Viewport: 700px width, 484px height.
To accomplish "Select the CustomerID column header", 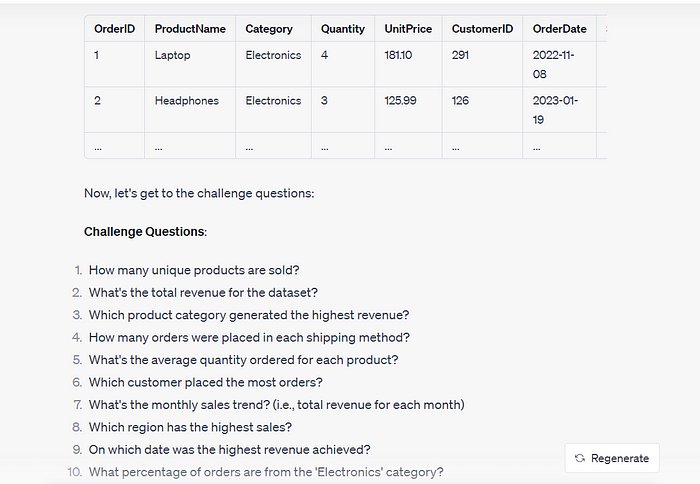I will [482, 29].
